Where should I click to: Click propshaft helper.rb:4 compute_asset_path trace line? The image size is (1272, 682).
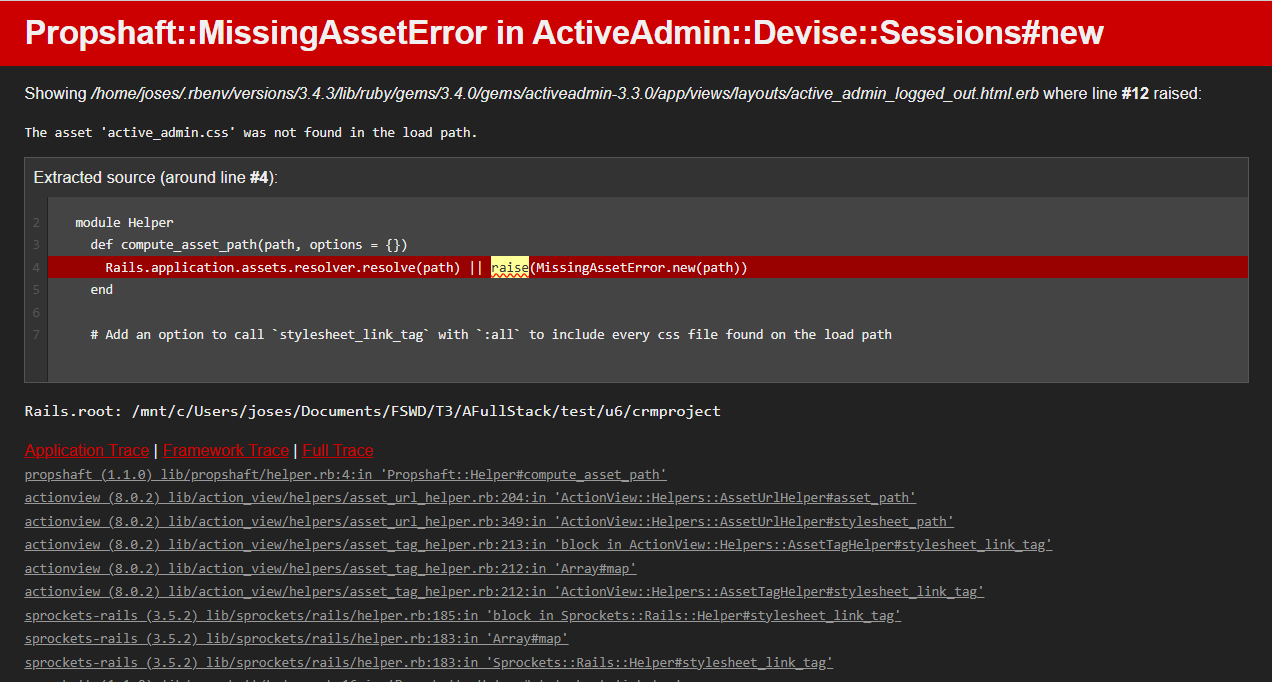click(345, 474)
